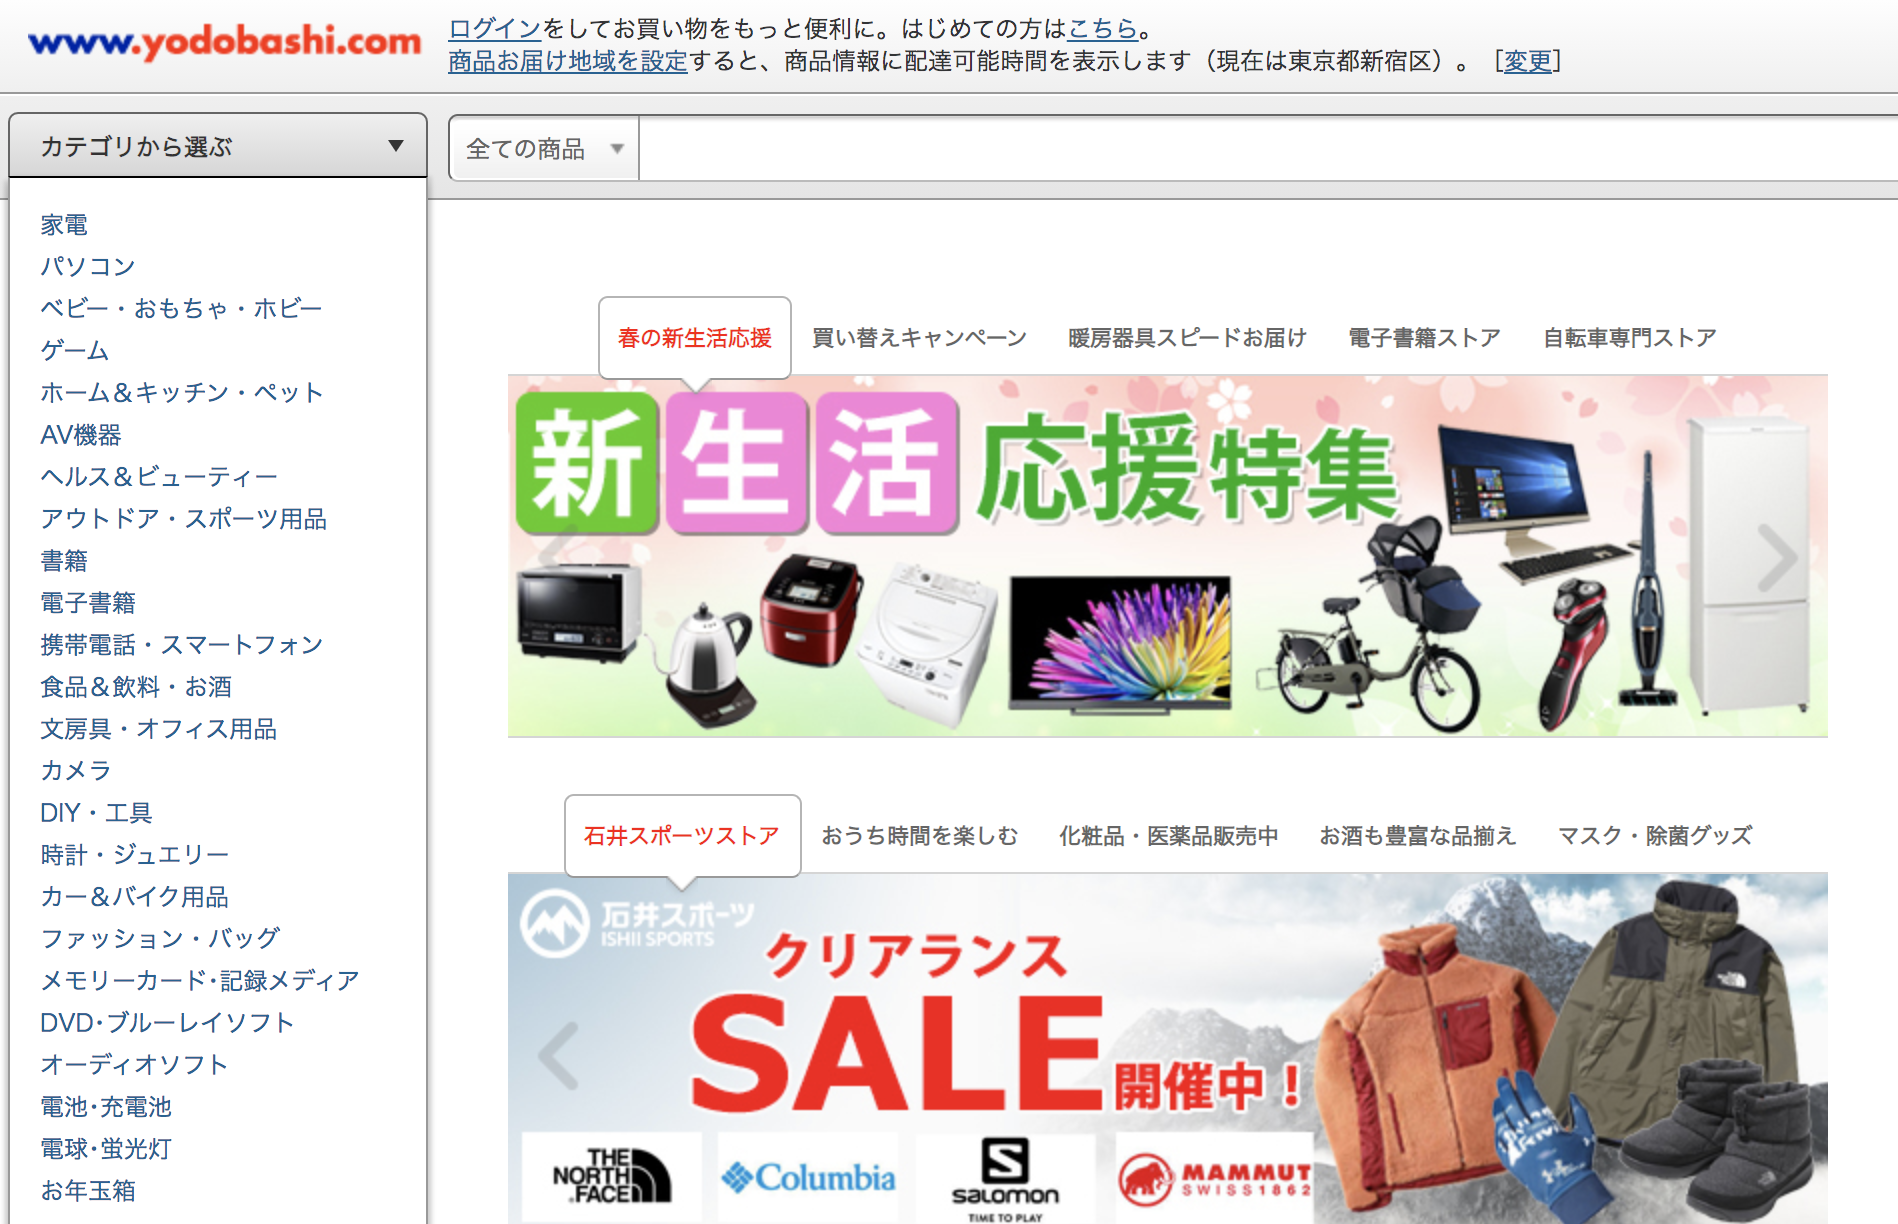Select the おうち時間を楽しむ tab
The width and height of the screenshot is (1898, 1224).
[x=919, y=836]
